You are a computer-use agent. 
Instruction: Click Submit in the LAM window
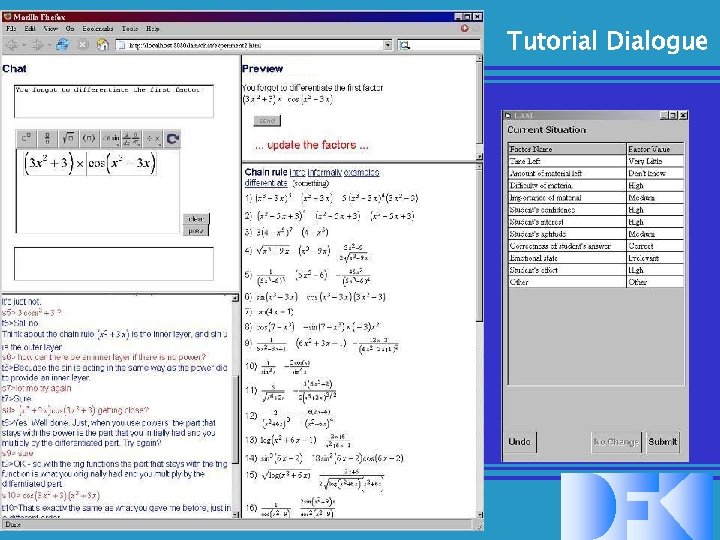pyautogui.click(x=663, y=442)
